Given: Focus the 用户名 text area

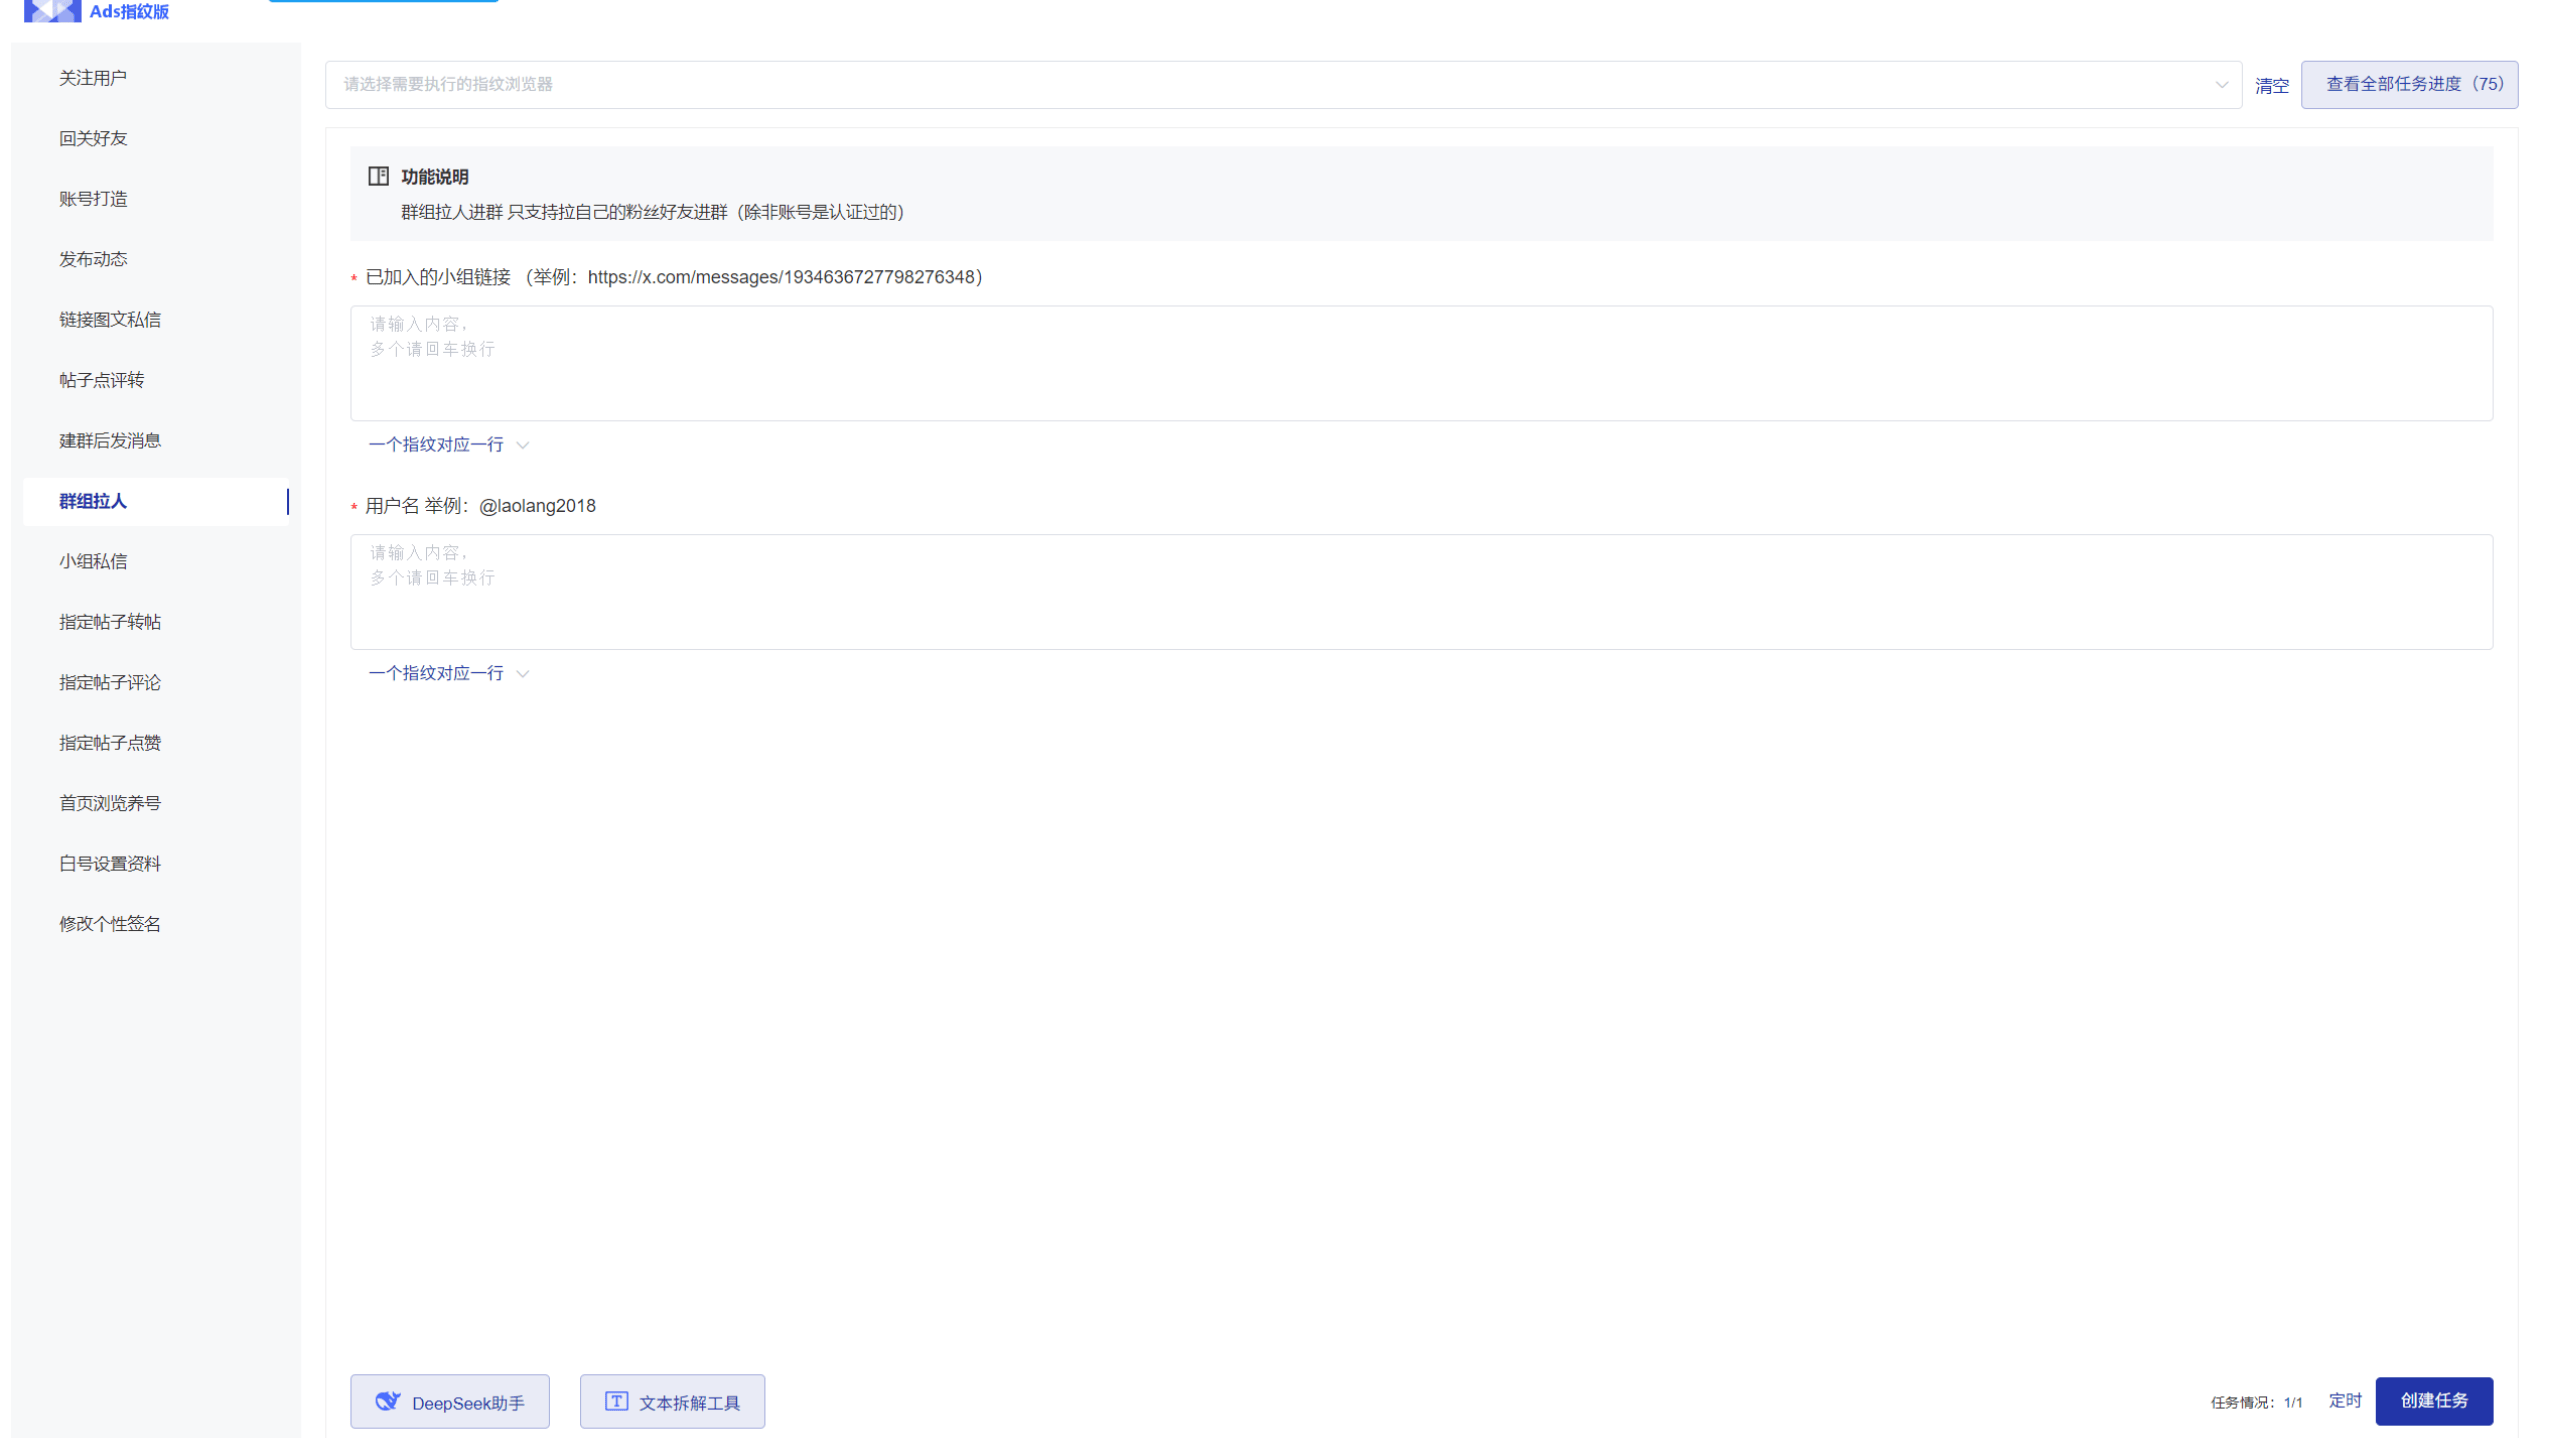Looking at the screenshot, I should (1420, 593).
